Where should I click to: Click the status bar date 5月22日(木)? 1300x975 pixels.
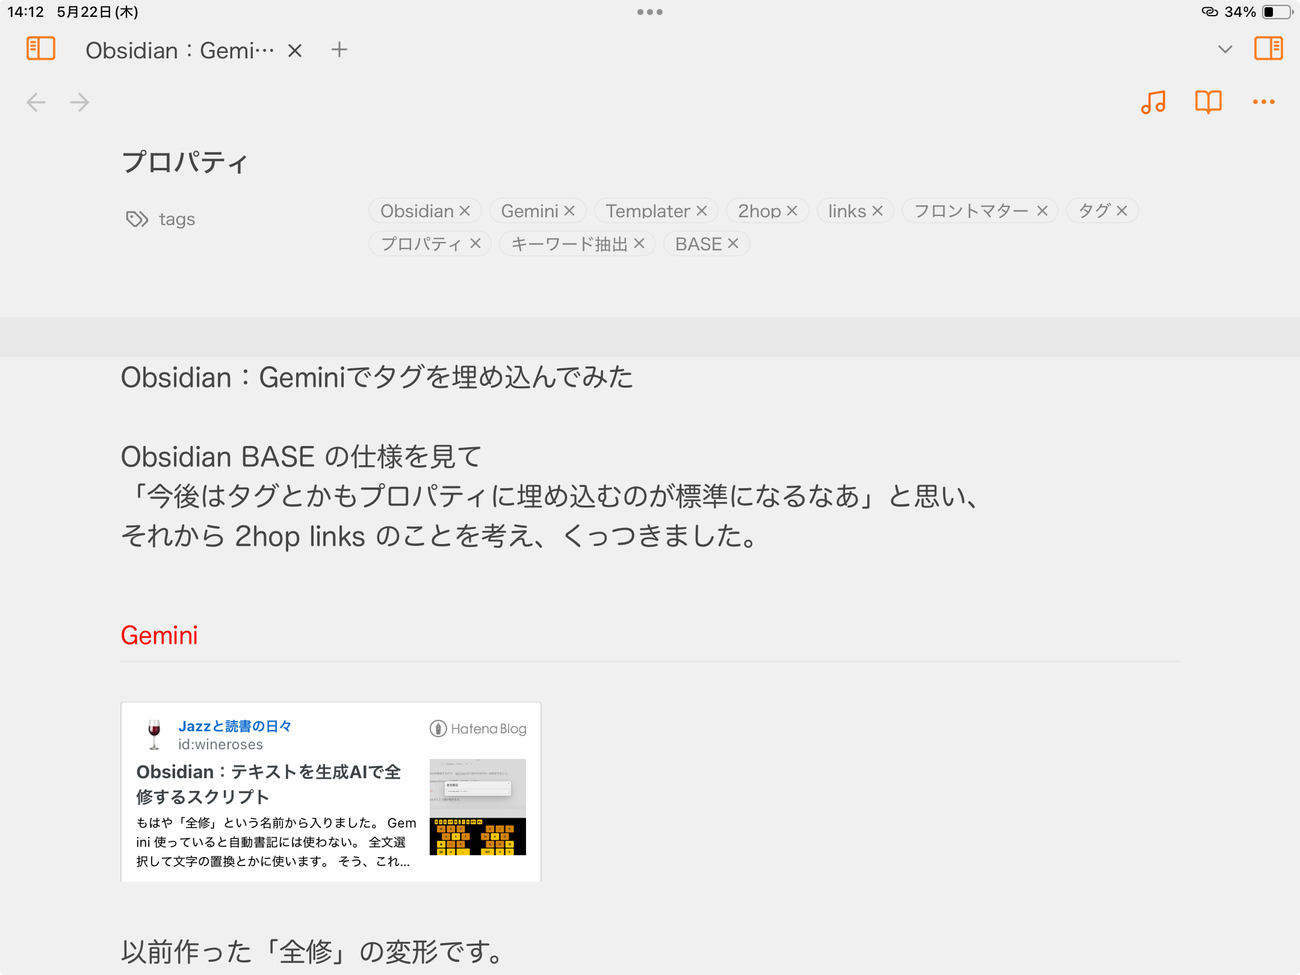coord(97,12)
